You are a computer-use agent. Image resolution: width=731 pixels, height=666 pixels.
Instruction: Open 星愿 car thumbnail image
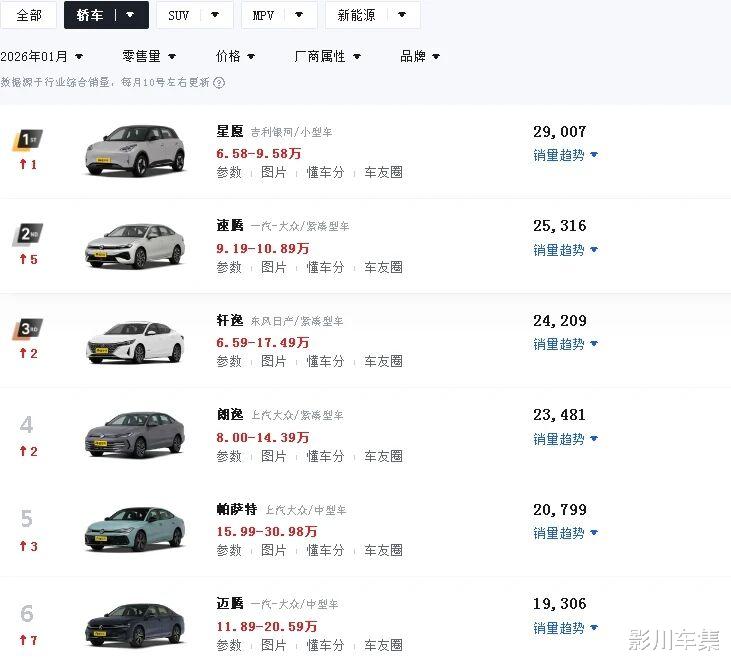pyautogui.click(x=135, y=151)
